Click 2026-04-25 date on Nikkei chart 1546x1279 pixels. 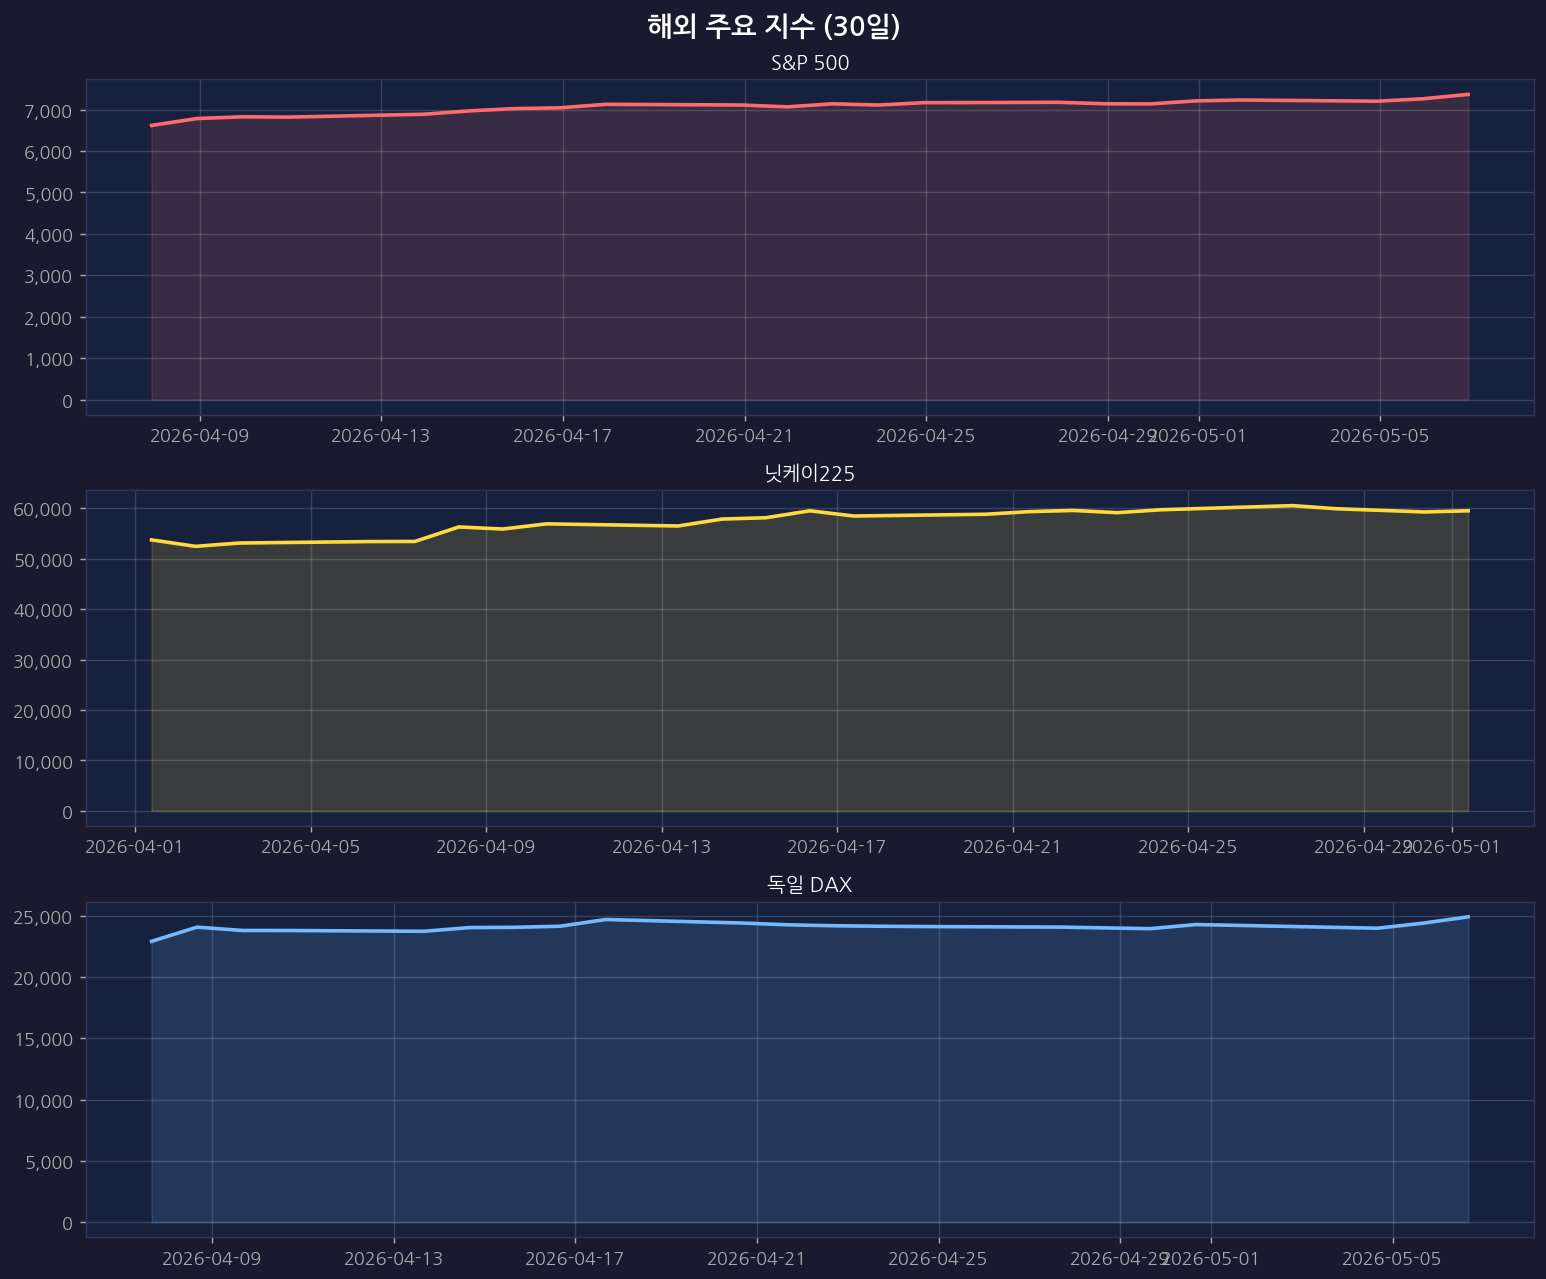click(1188, 847)
